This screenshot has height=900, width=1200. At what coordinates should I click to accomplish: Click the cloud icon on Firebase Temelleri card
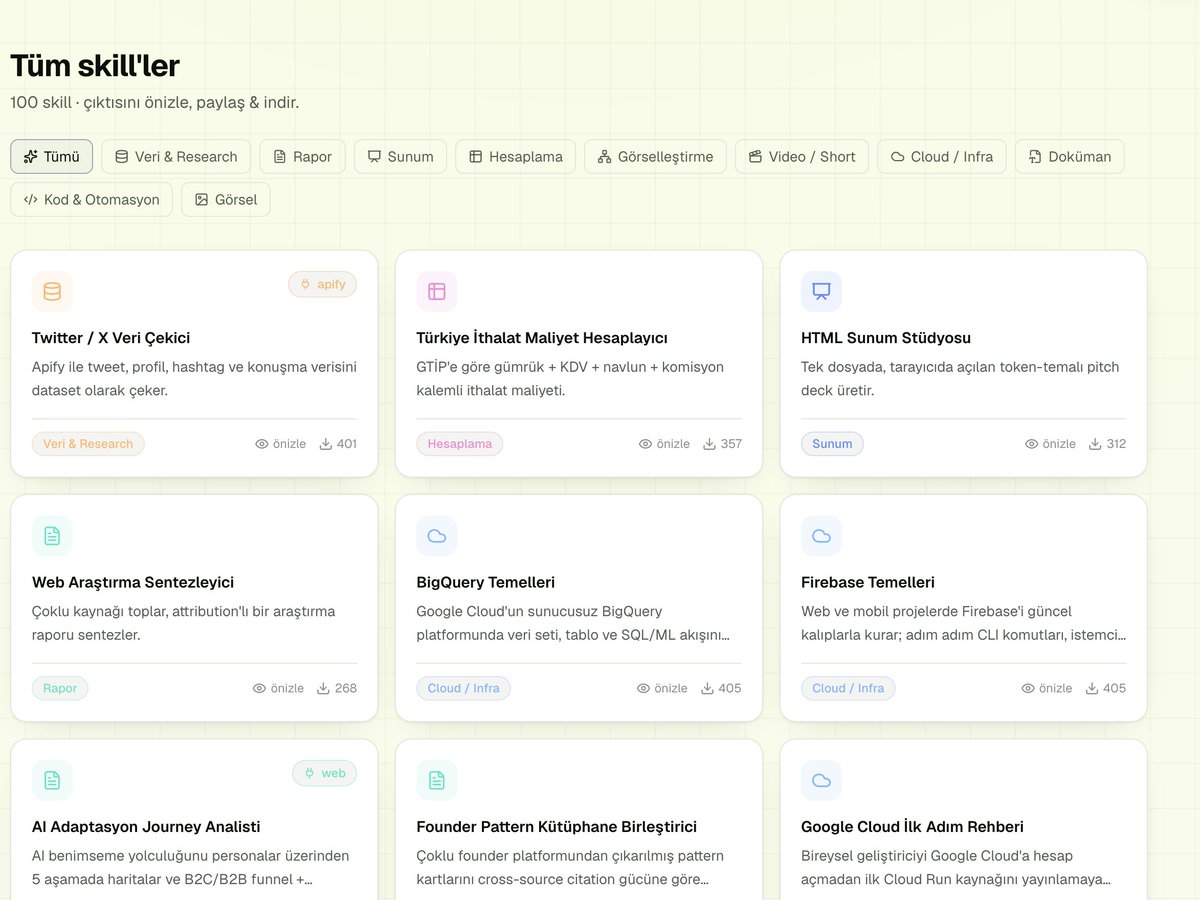tap(821, 536)
